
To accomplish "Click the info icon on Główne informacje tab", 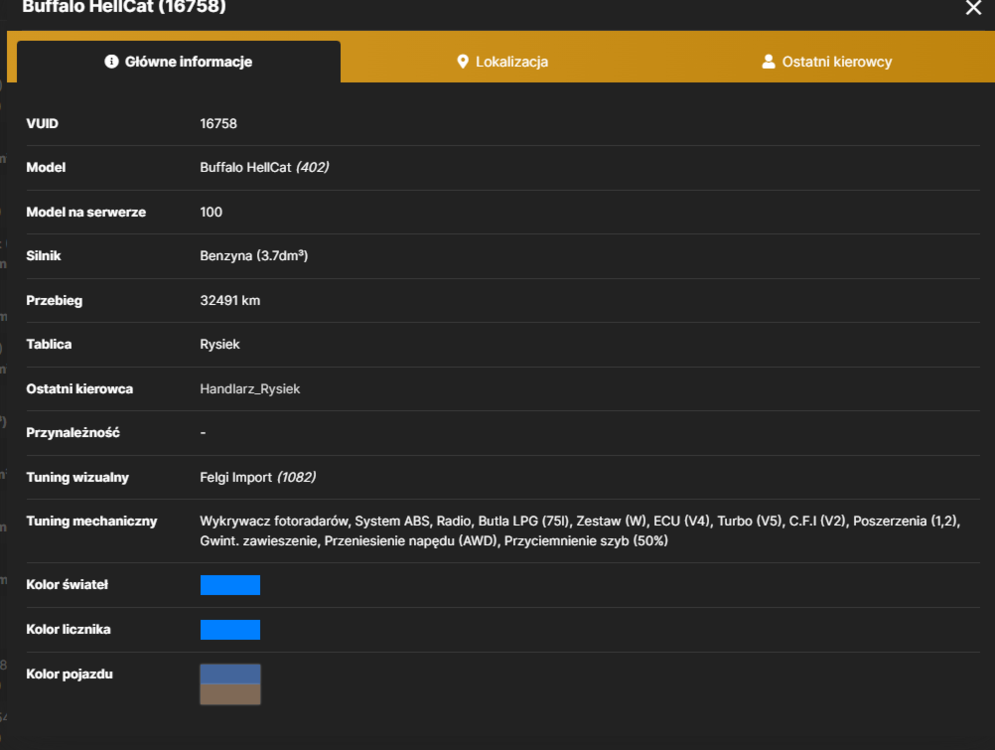I will (x=111, y=62).
